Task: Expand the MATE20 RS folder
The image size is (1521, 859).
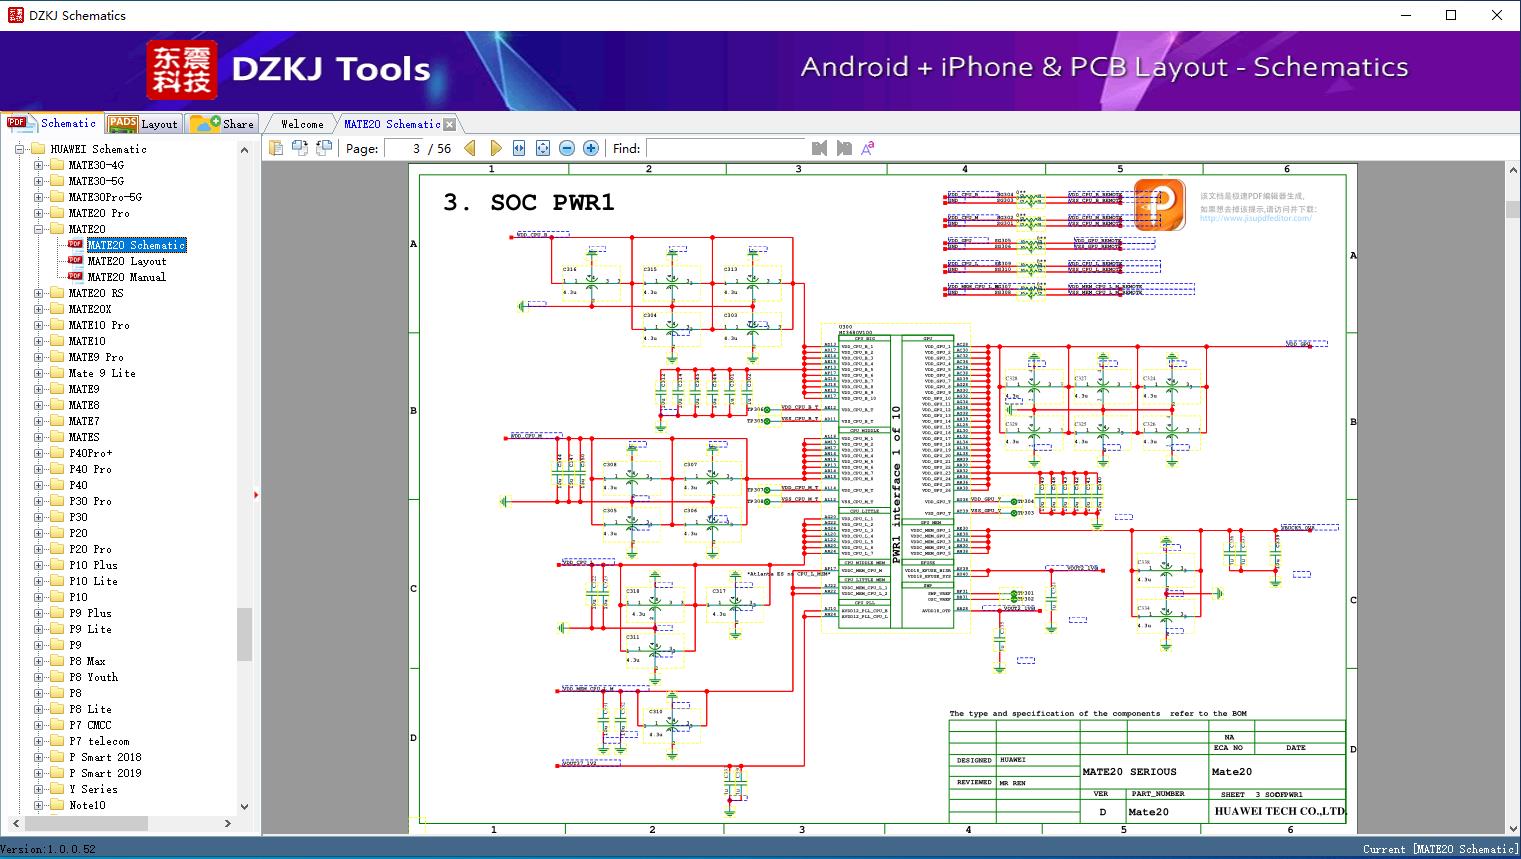Action: pos(38,293)
